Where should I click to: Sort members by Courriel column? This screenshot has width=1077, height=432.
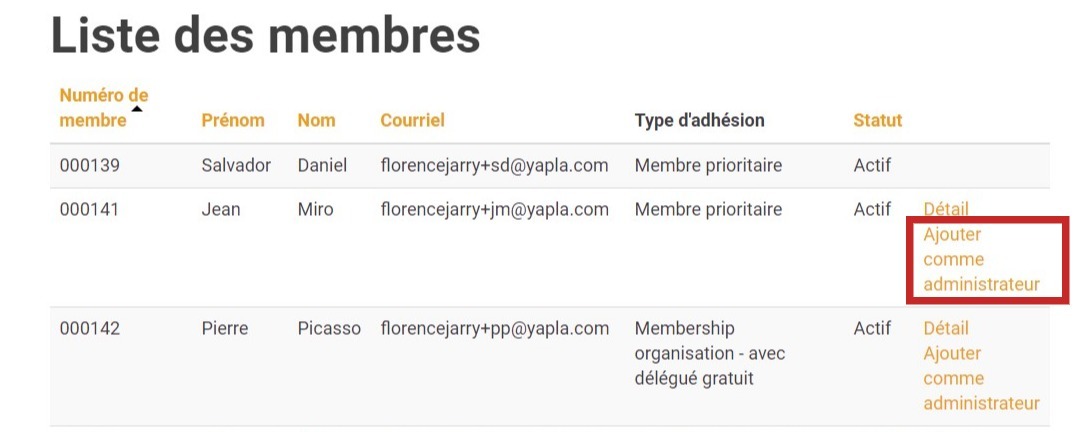point(412,120)
